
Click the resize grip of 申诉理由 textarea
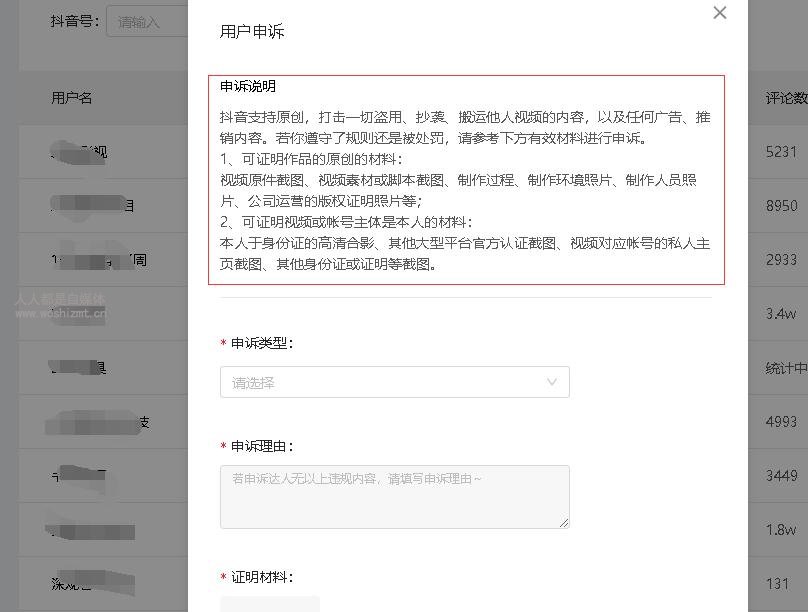point(564,523)
